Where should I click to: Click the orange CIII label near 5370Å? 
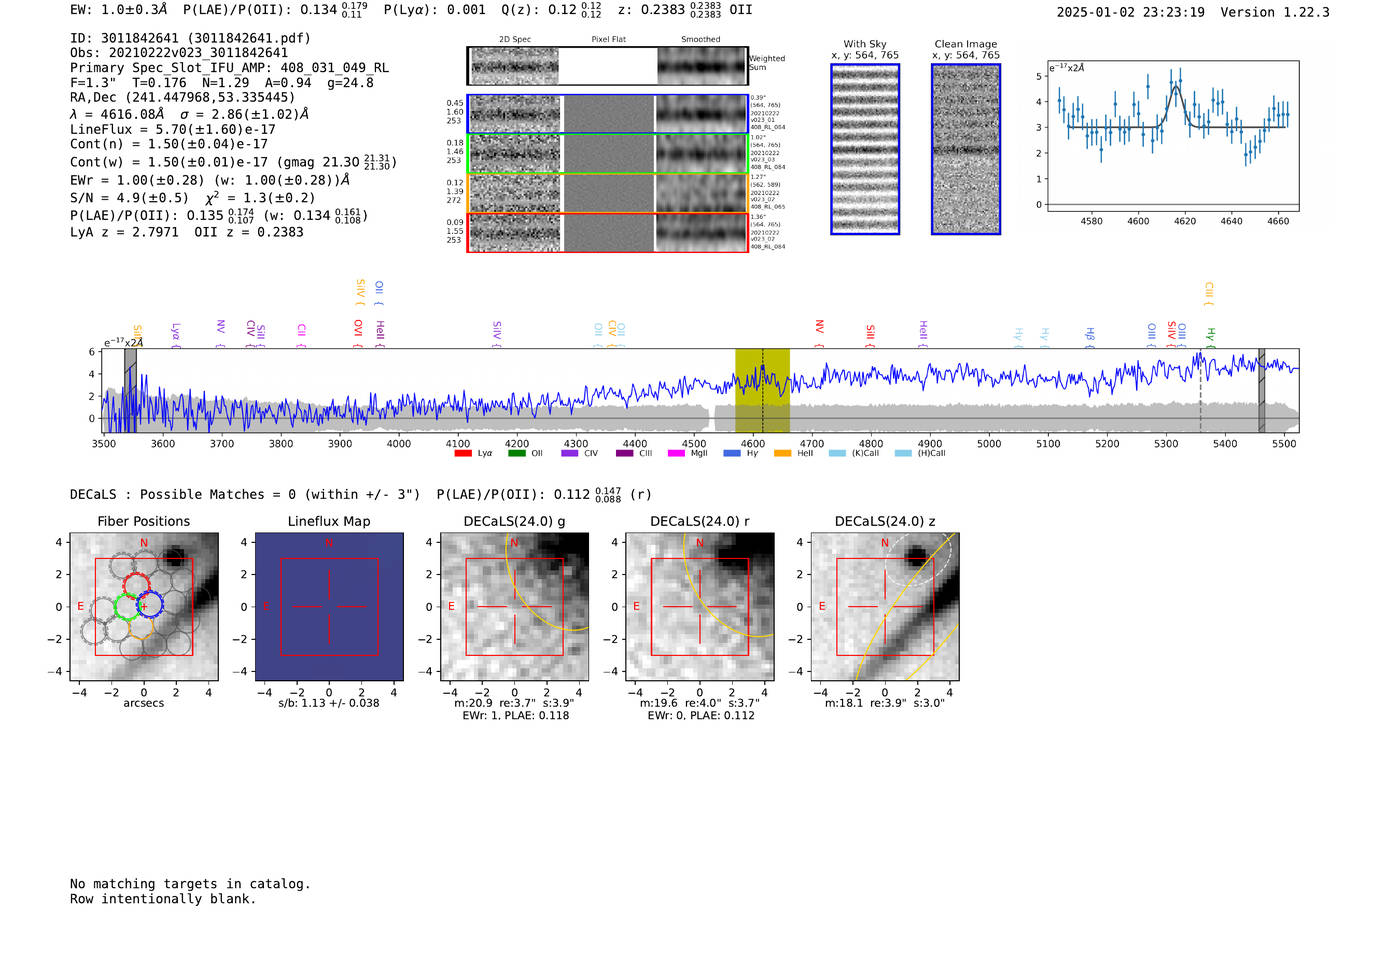tap(1209, 294)
